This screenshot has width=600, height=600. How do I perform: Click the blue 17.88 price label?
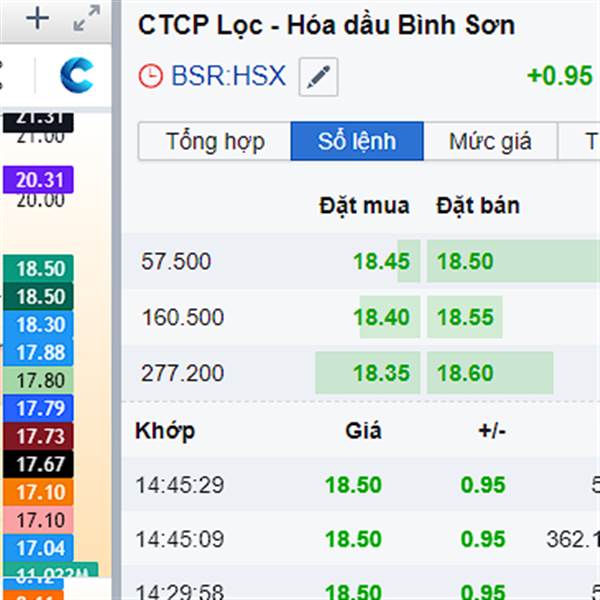pyautogui.click(x=38, y=352)
